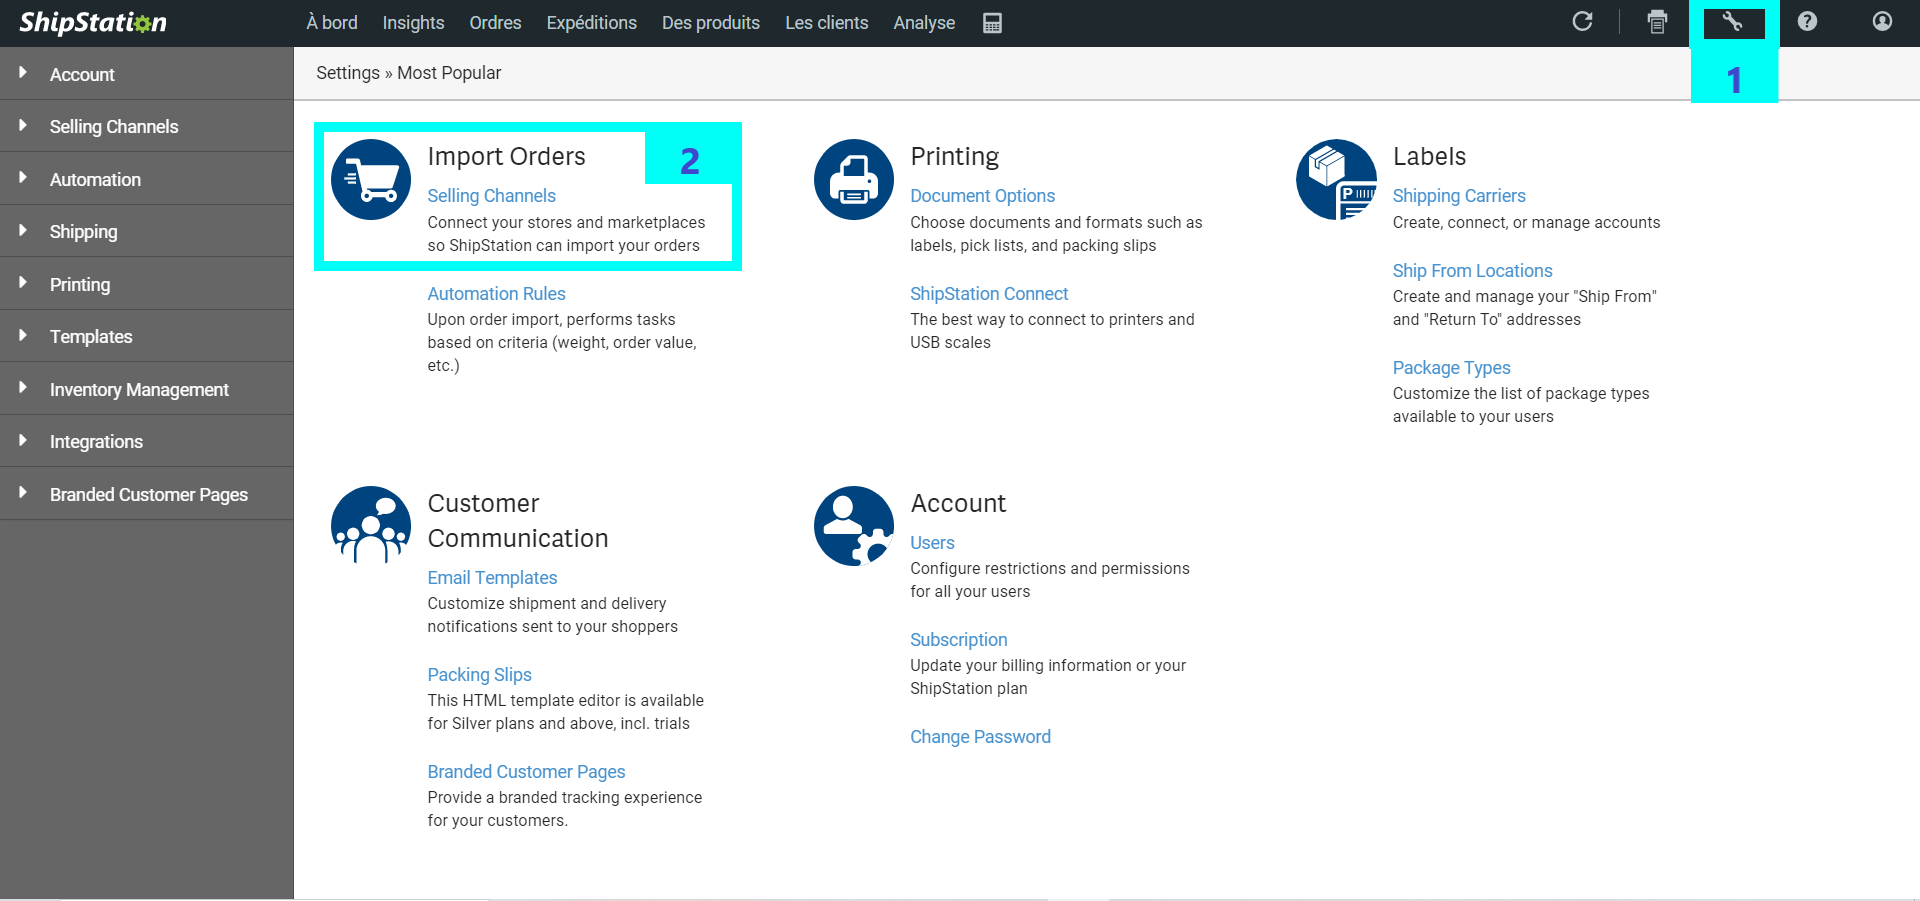Select Printing in the sidebar
The height and width of the screenshot is (901, 1920).
point(146,284)
